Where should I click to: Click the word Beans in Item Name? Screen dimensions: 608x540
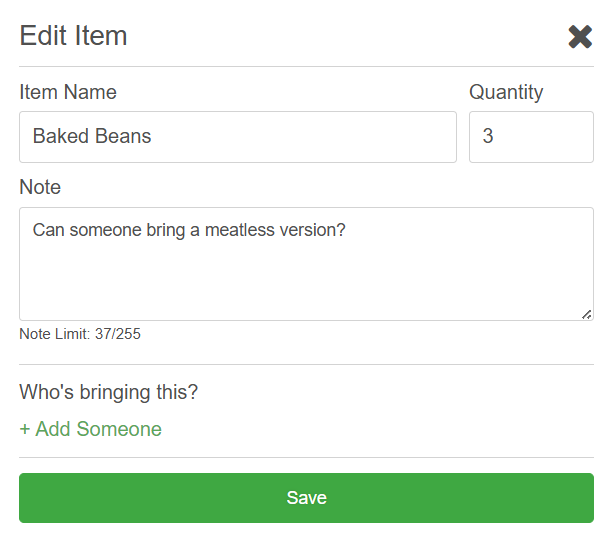tap(124, 136)
